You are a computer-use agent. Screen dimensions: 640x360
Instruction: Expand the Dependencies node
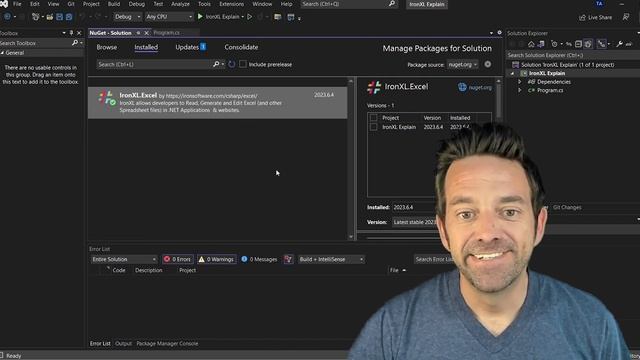[520, 82]
